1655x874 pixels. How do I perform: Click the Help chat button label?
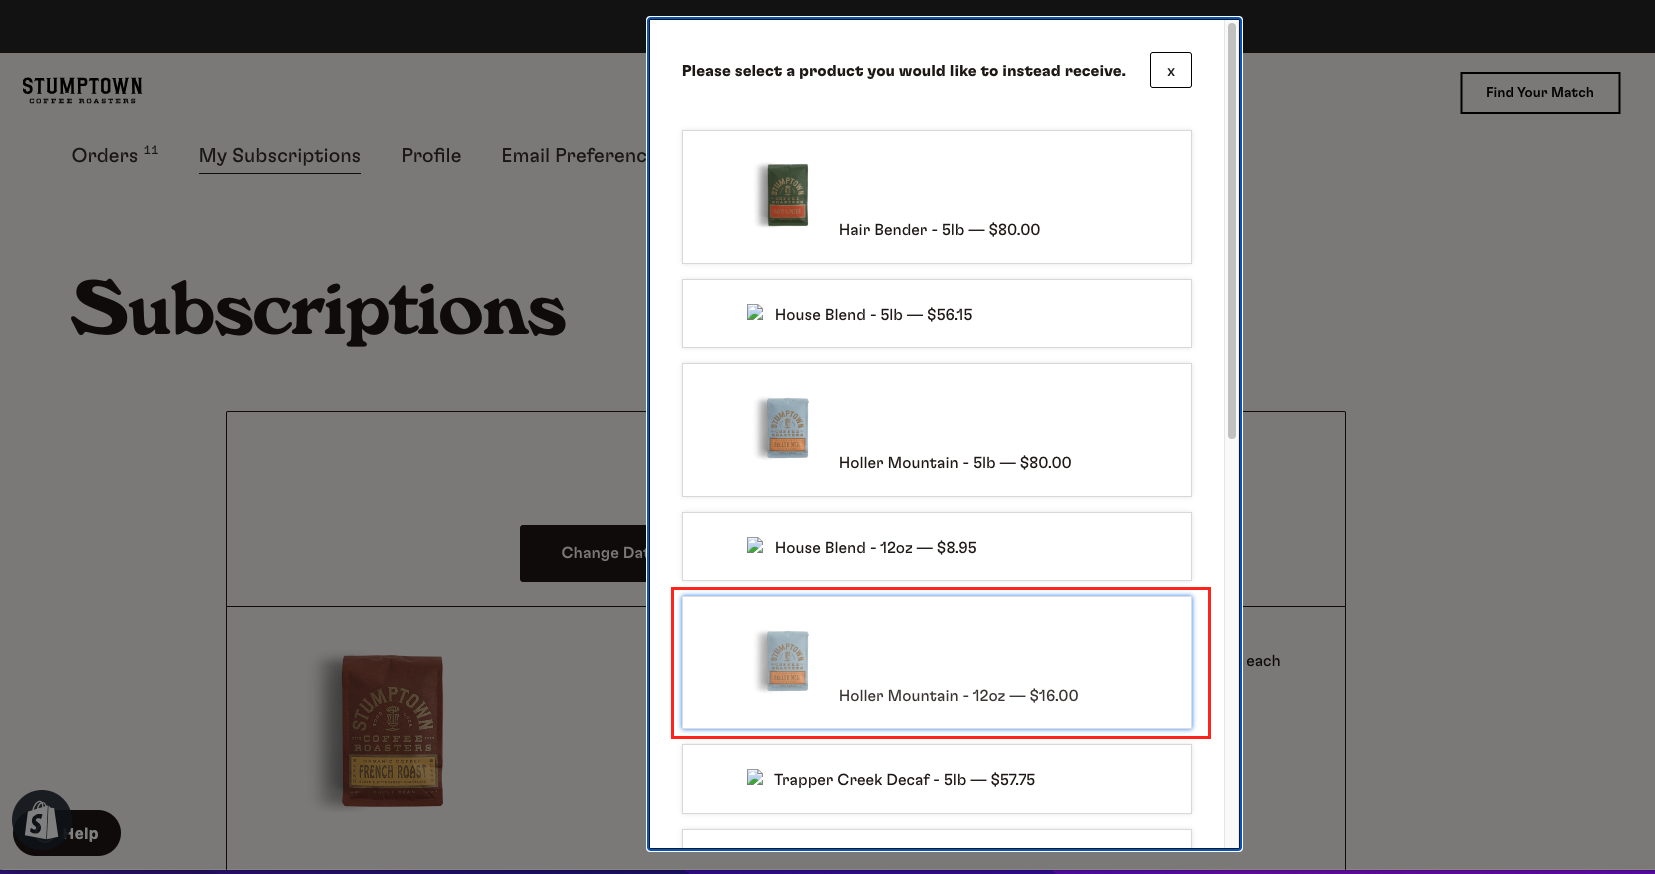[x=84, y=833]
